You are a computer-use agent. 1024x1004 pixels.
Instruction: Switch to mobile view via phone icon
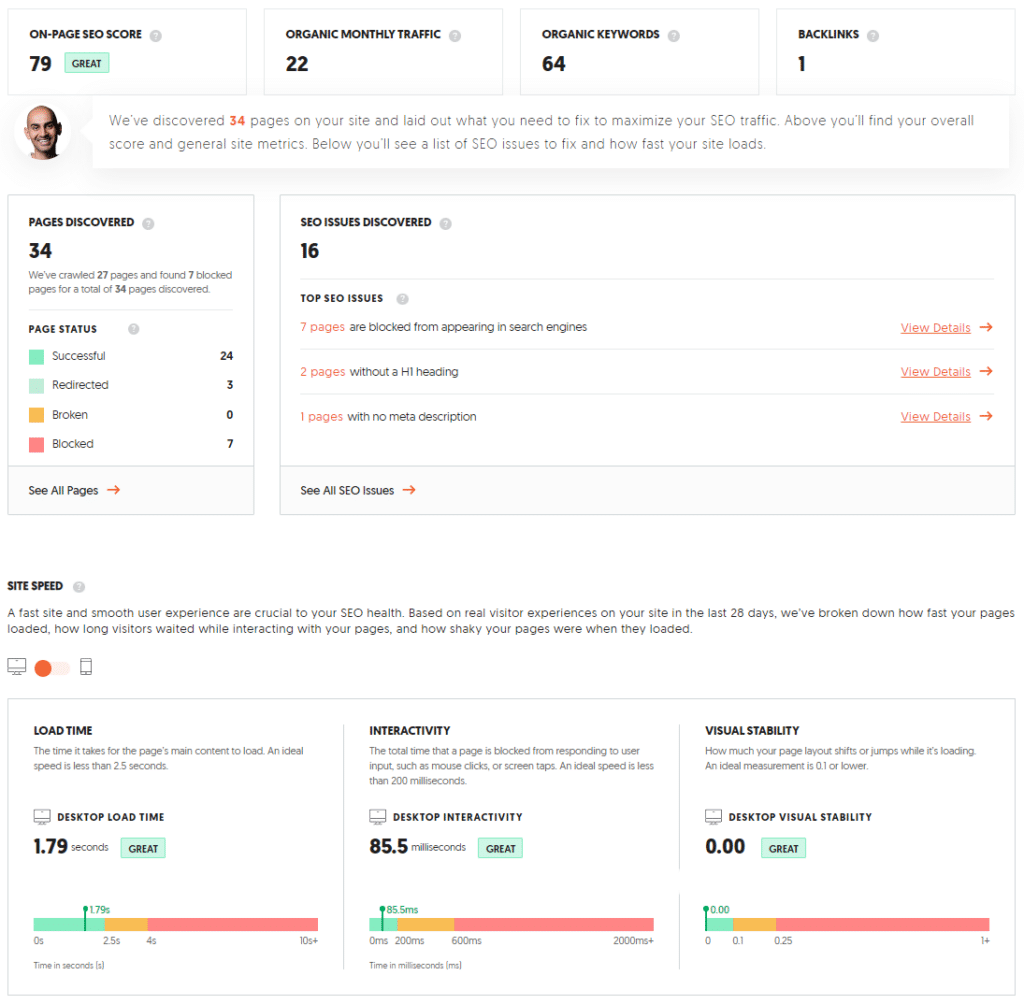click(x=86, y=666)
